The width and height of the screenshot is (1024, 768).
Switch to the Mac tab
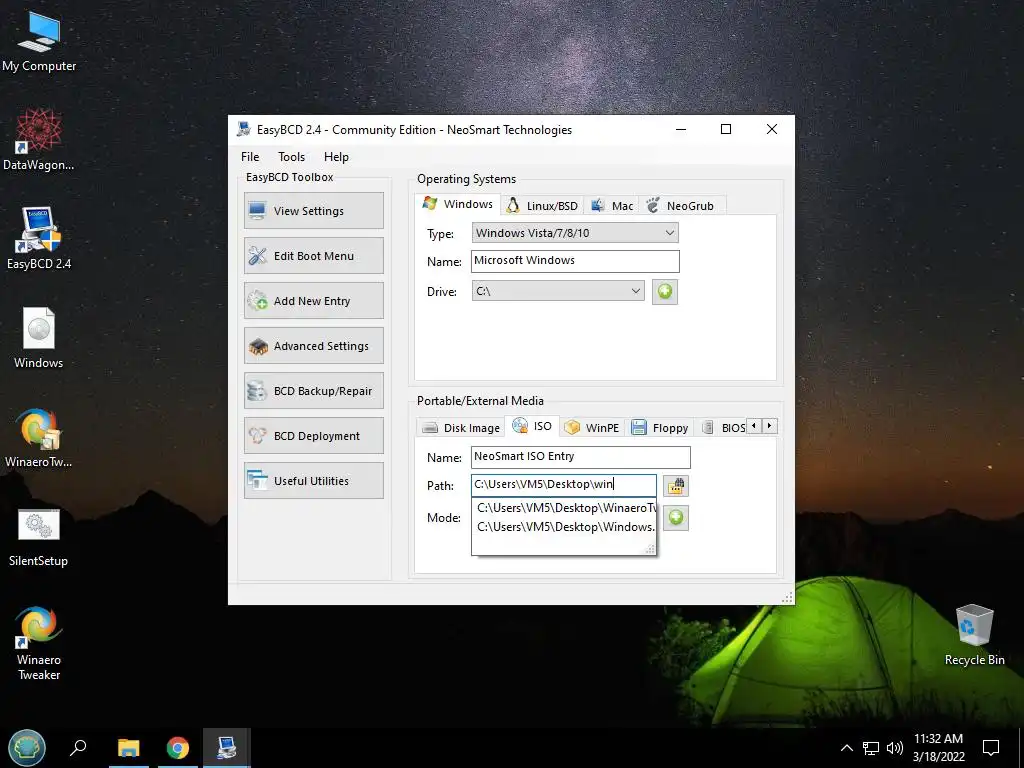point(612,206)
